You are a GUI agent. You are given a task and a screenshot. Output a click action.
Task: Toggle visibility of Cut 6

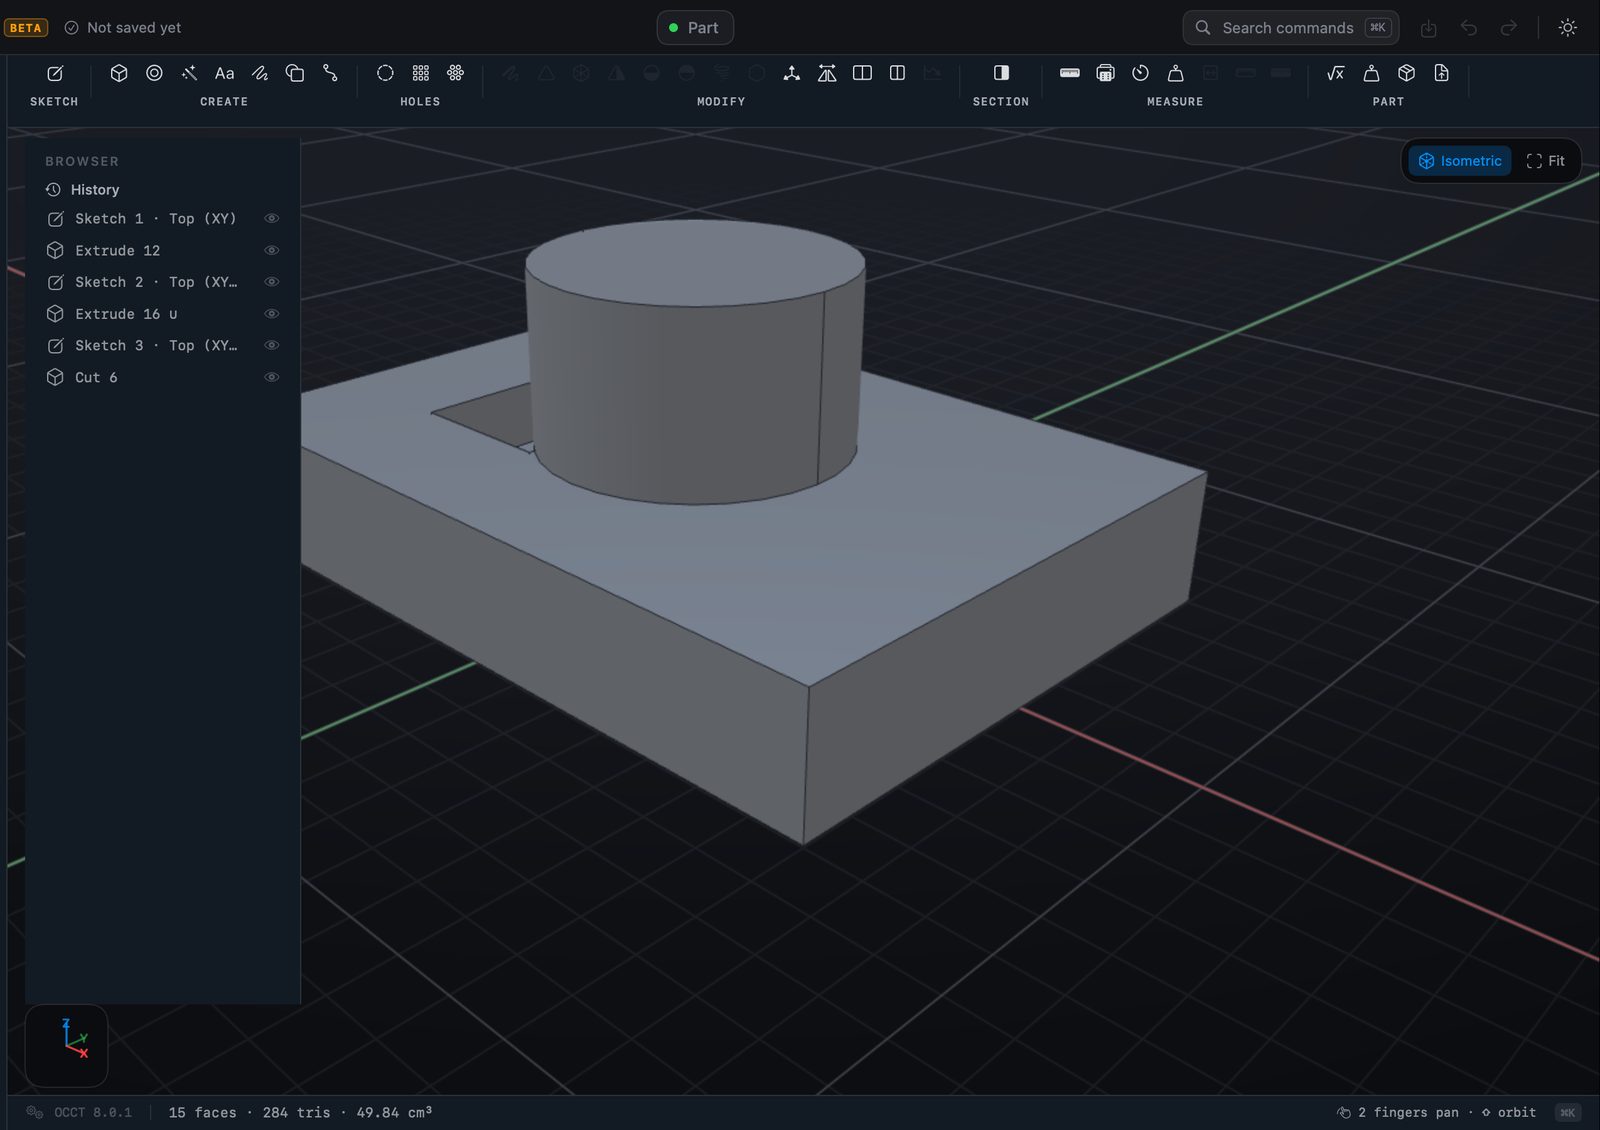click(271, 377)
